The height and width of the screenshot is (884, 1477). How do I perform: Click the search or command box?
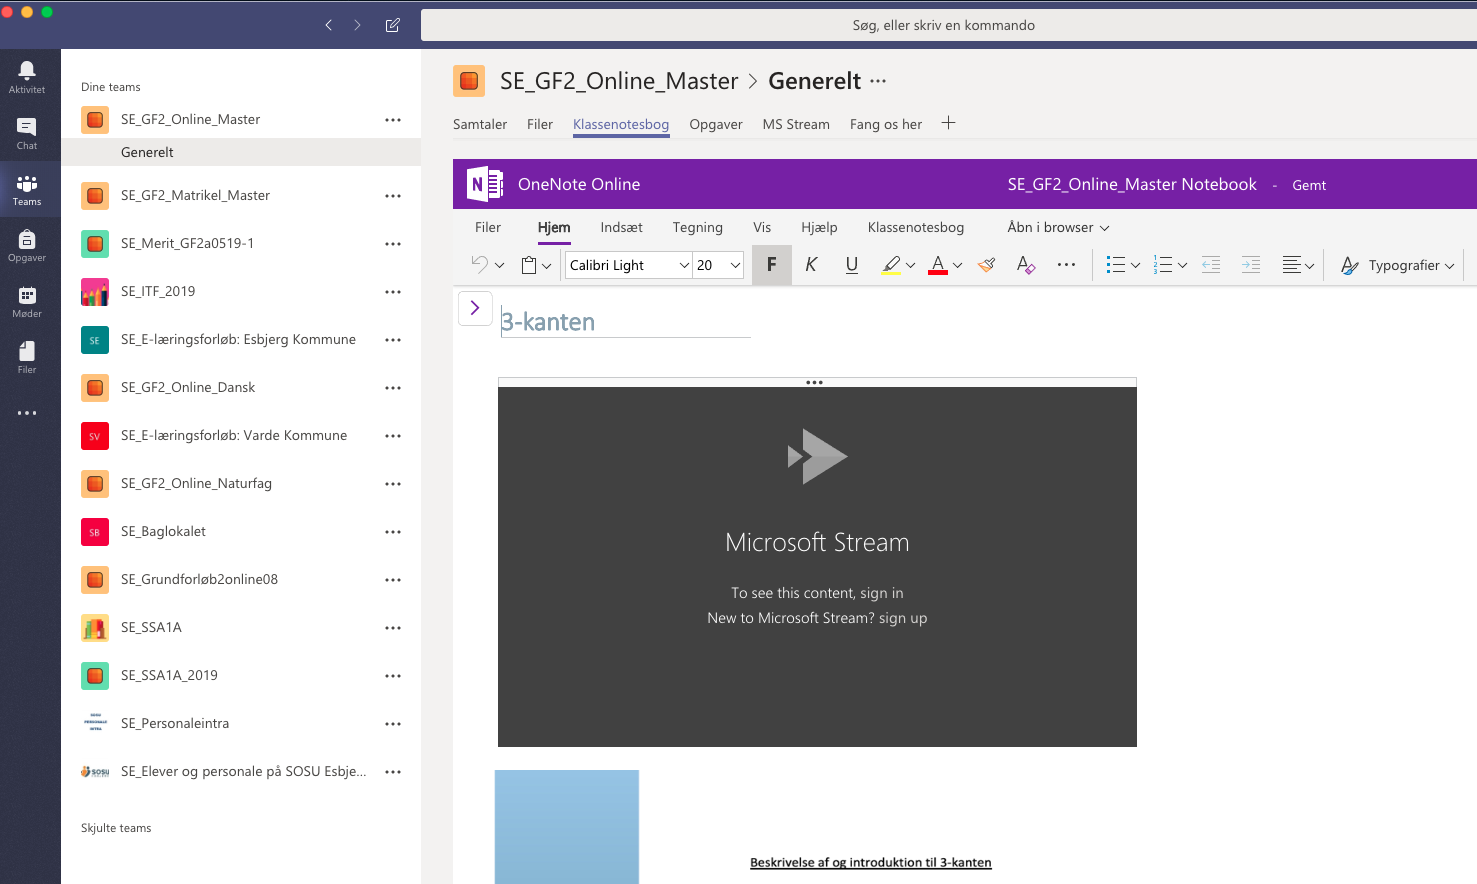[x=948, y=25]
